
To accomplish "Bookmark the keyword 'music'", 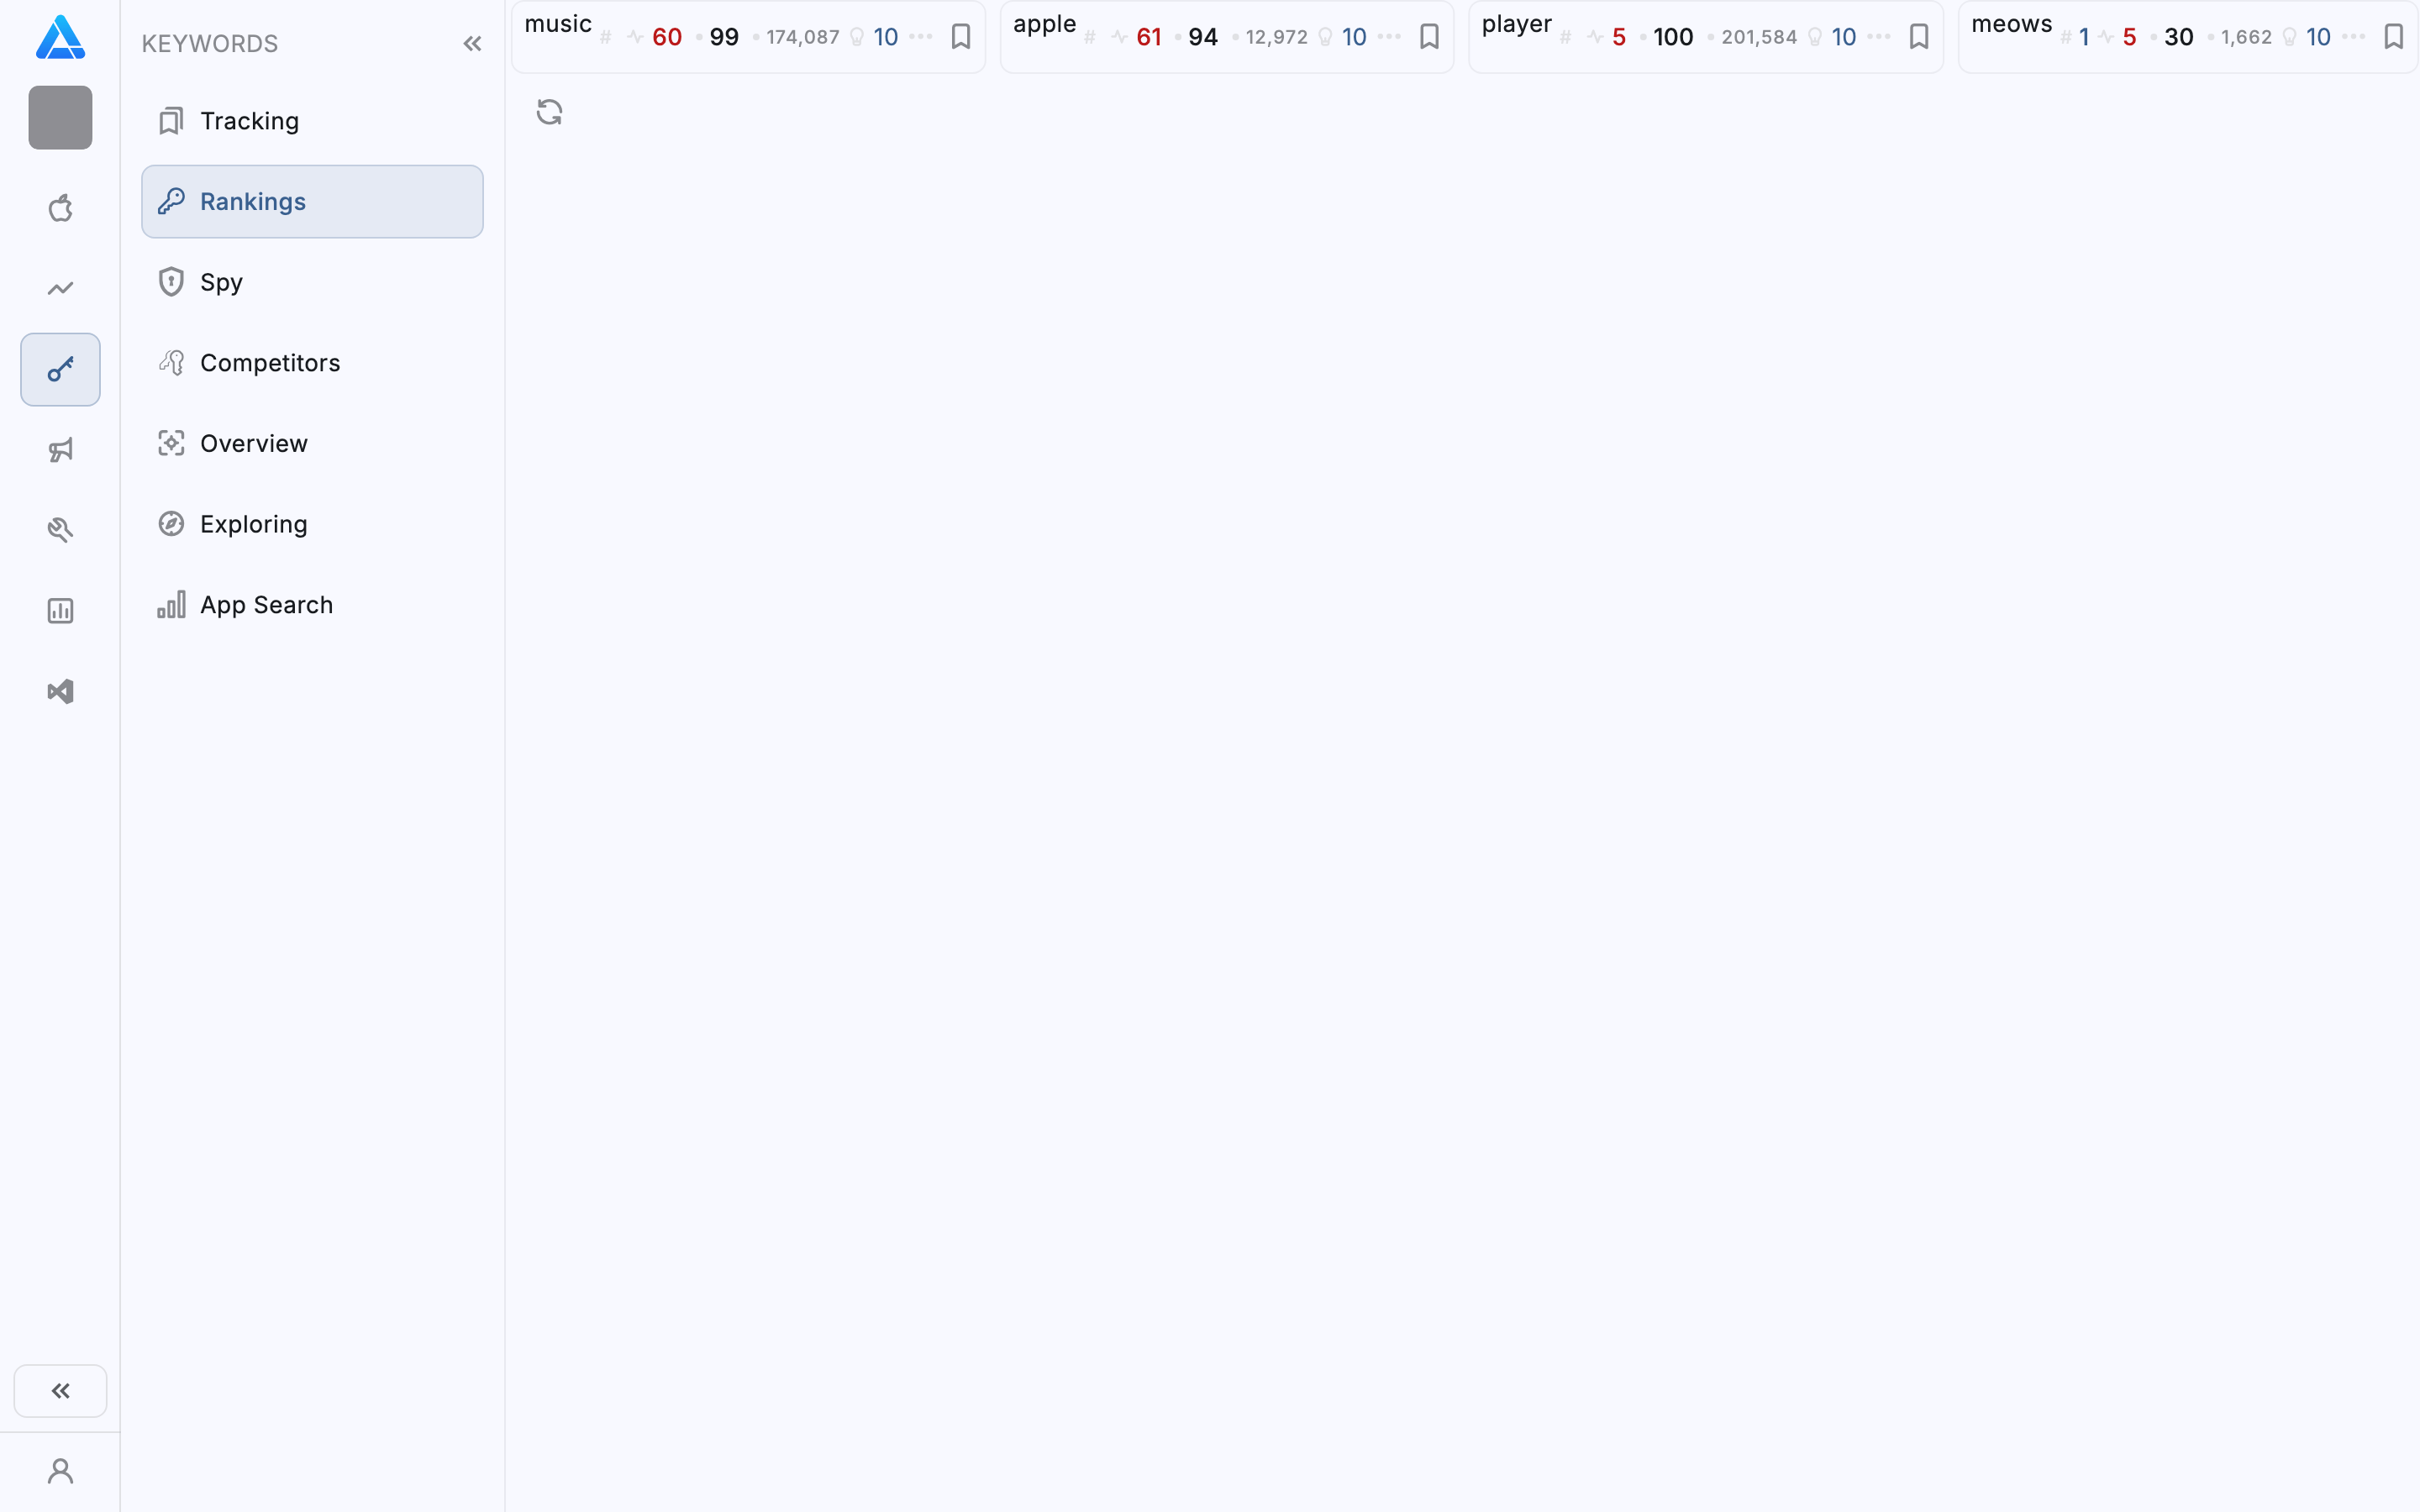I will (x=961, y=36).
